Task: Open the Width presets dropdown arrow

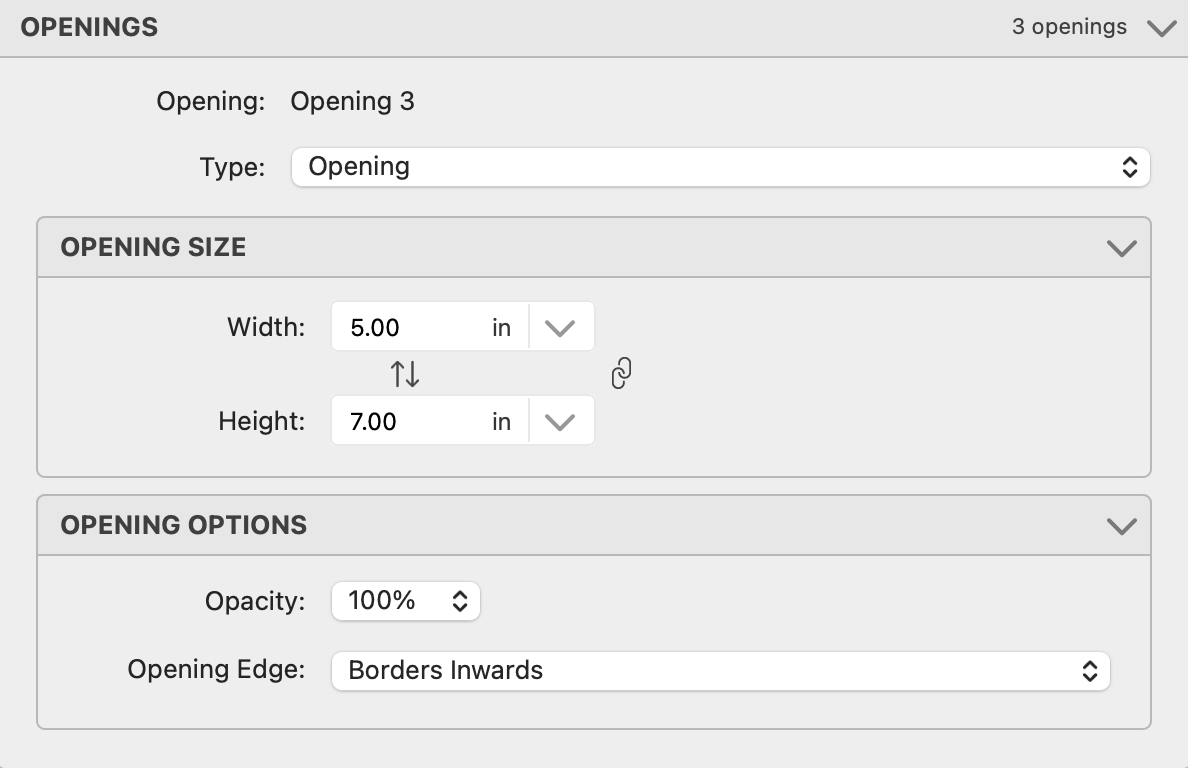Action: pyautogui.click(x=560, y=328)
